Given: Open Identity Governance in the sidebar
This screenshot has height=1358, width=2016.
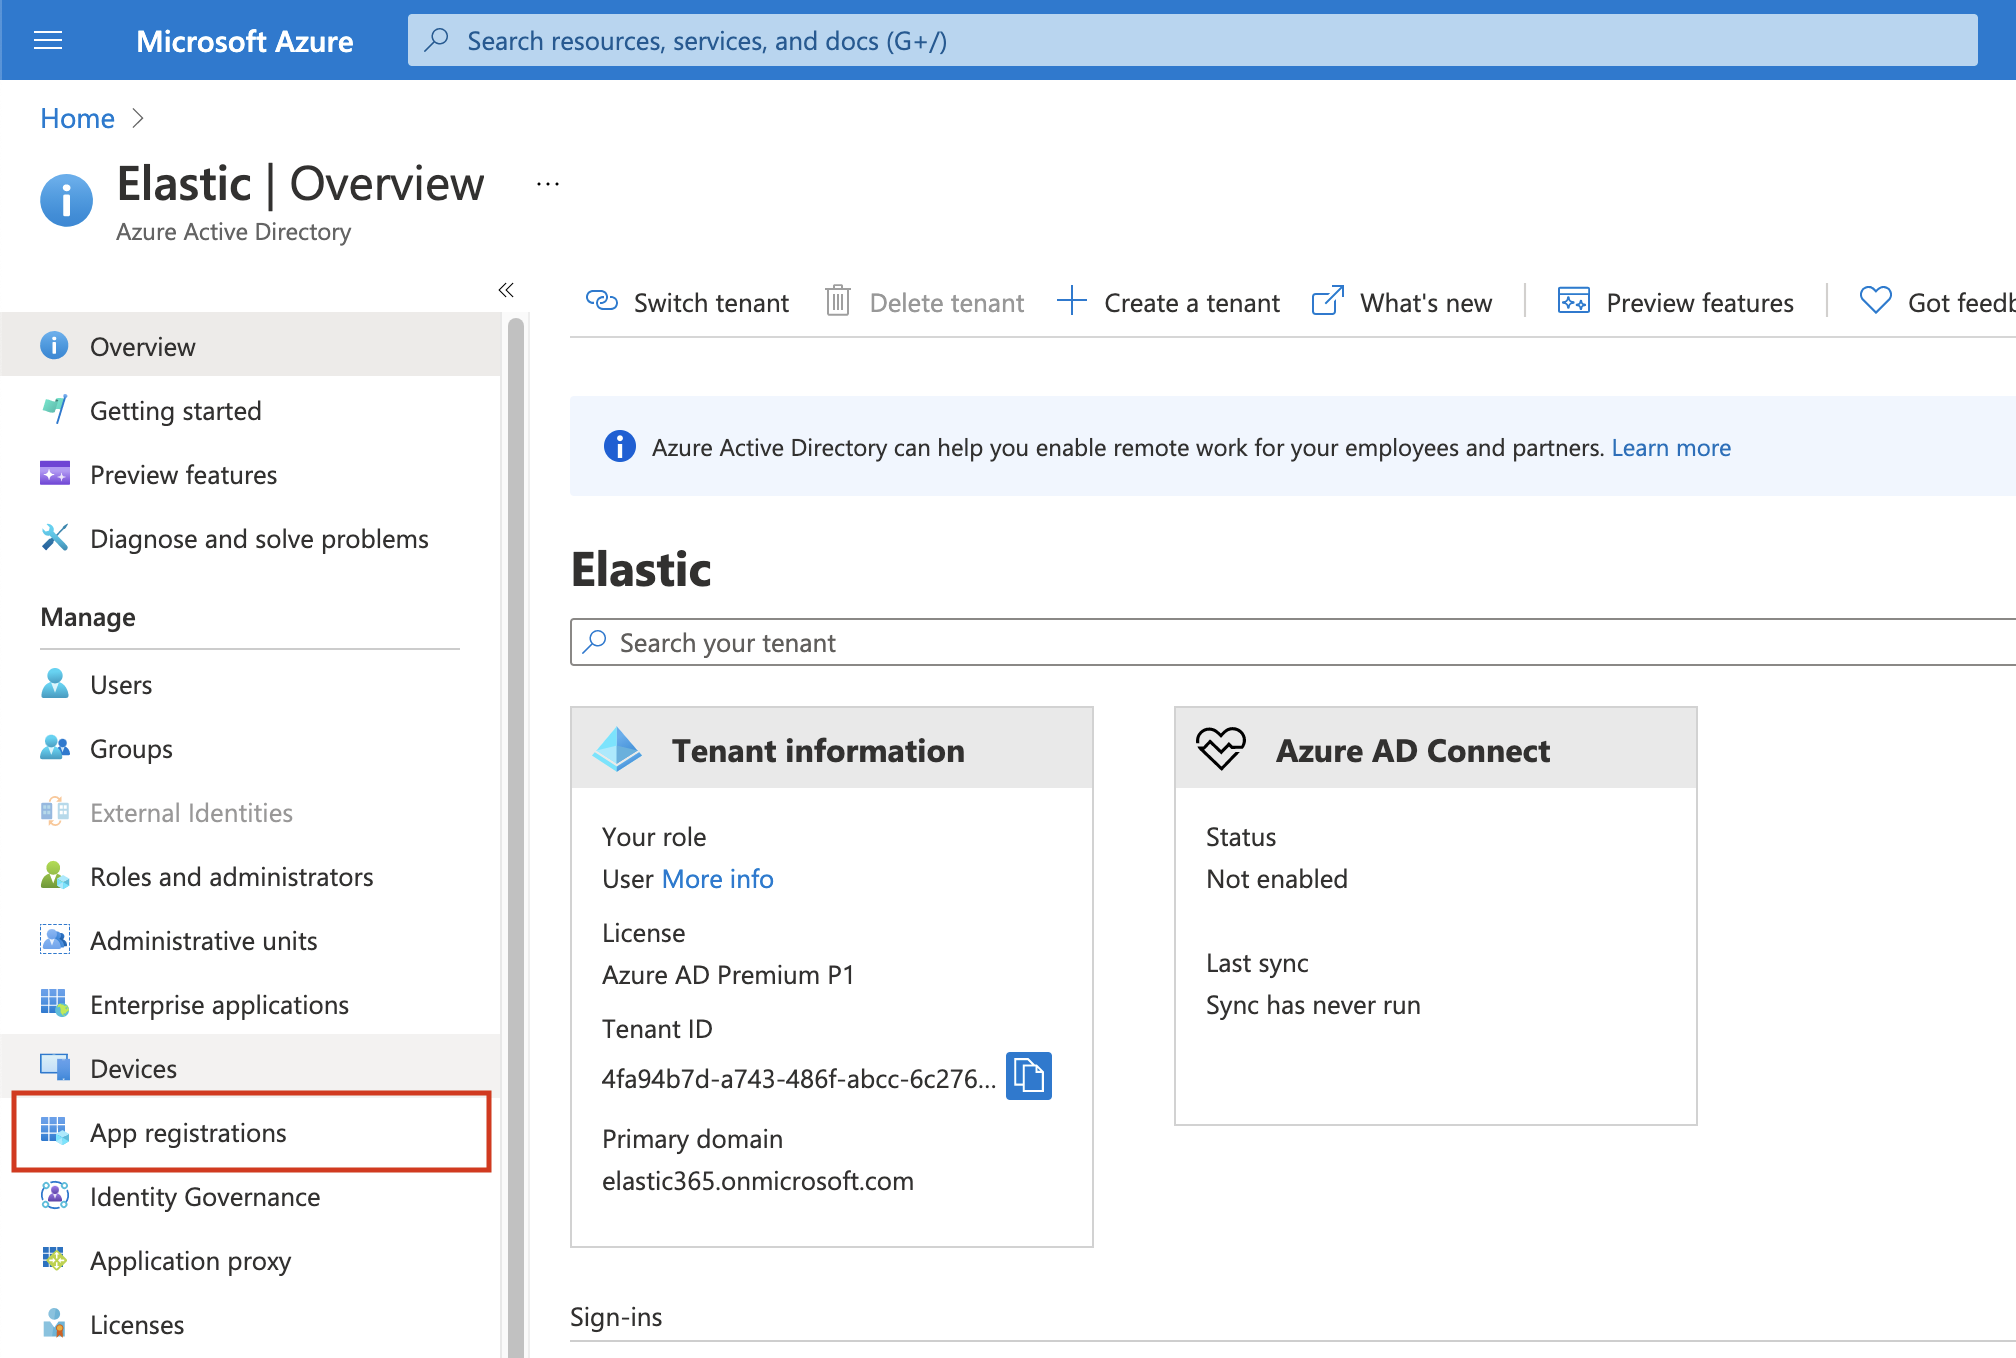Looking at the screenshot, I should pyautogui.click(x=205, y=1197).
